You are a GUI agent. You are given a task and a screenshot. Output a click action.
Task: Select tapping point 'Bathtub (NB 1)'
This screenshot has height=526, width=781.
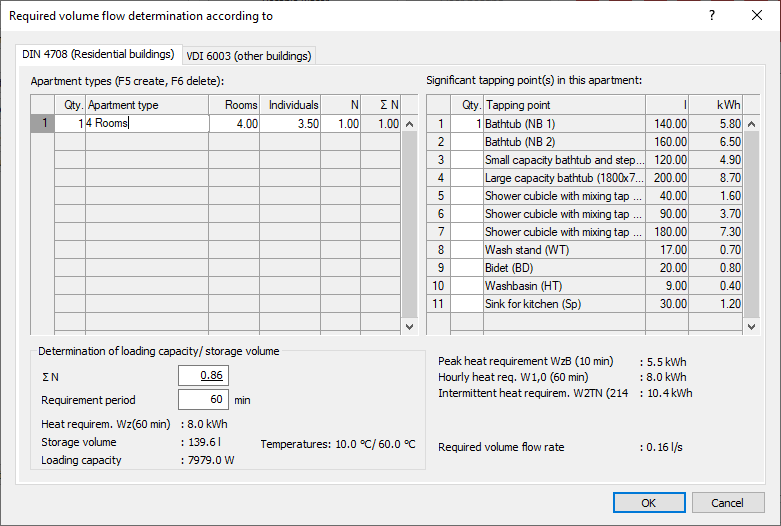(564, 124)
